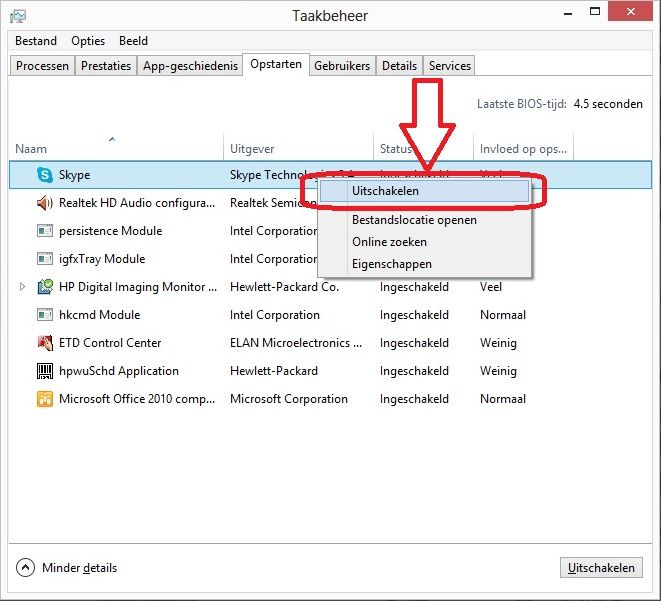The height and width of the screenshot is (601, 661).
Task: Choose Eigenschappen in the context menu
Action: pos(424,264)
